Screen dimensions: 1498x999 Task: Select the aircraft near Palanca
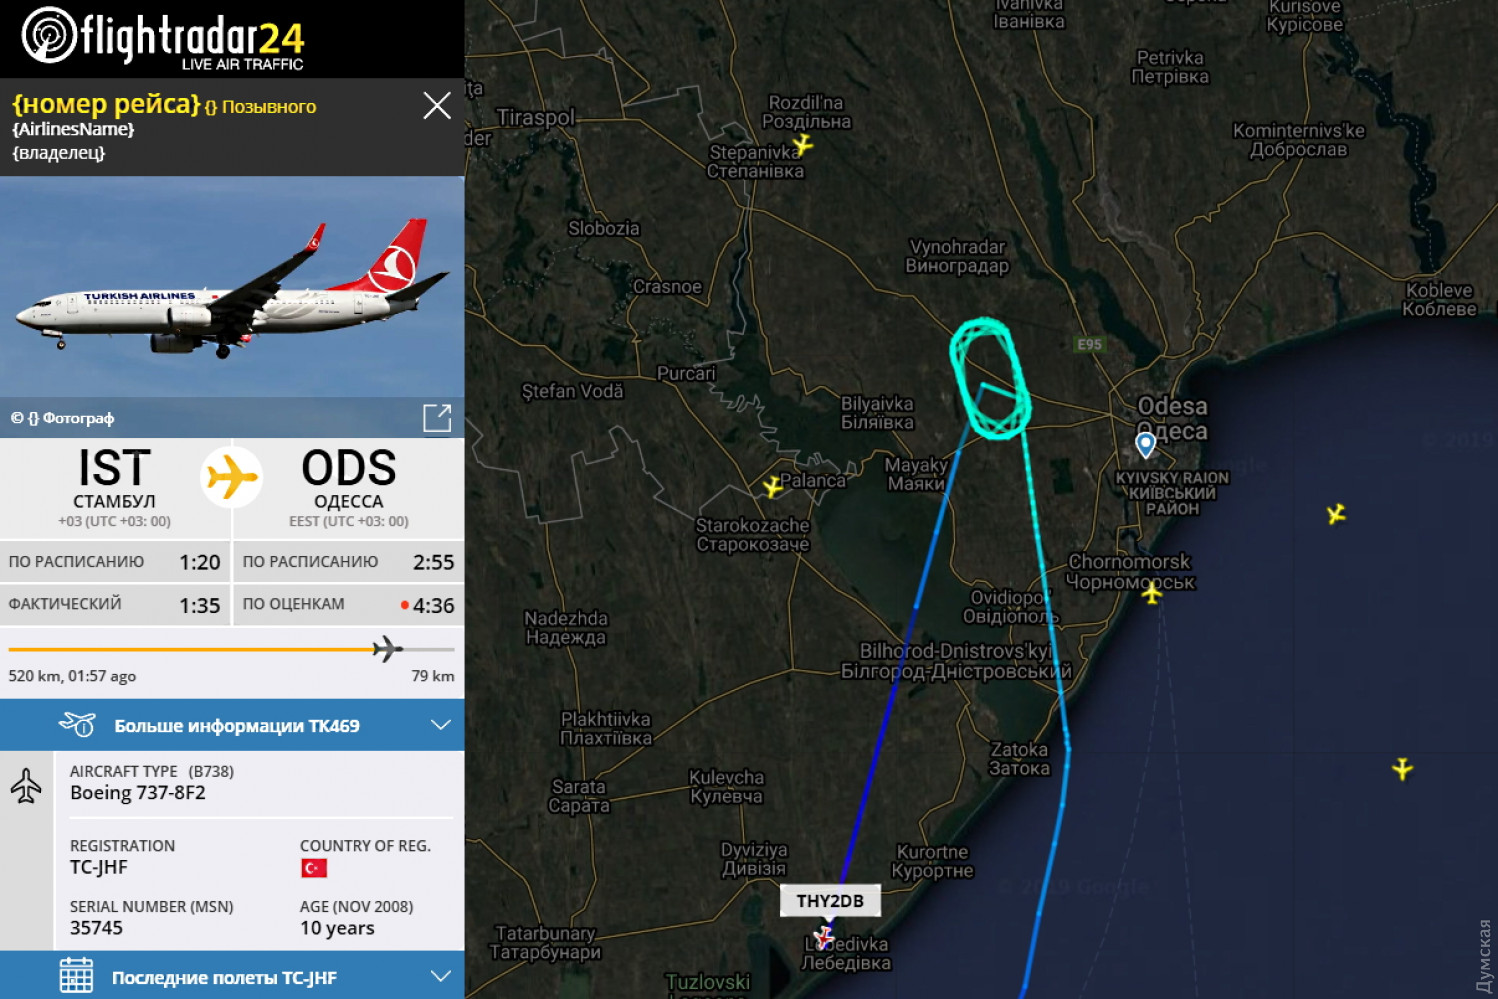773,487
